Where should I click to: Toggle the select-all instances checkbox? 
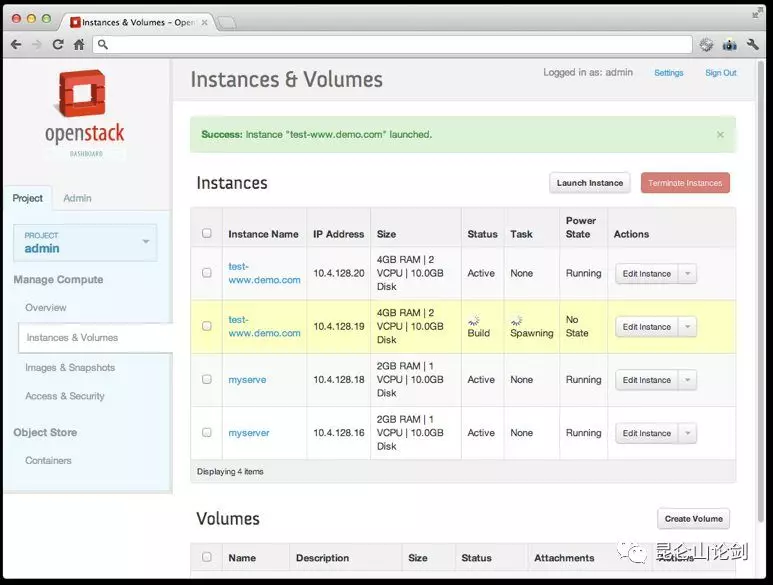(207, 233)
